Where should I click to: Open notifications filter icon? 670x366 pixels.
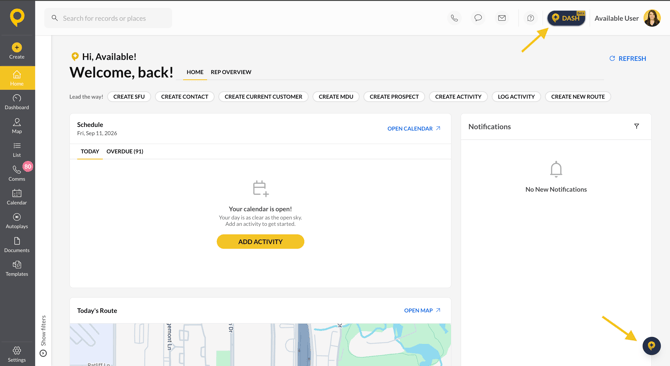[x=637, y=126]
